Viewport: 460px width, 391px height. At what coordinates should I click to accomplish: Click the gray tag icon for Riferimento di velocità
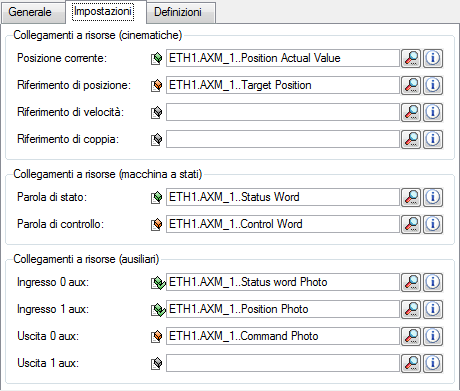(x=156, y=113)
